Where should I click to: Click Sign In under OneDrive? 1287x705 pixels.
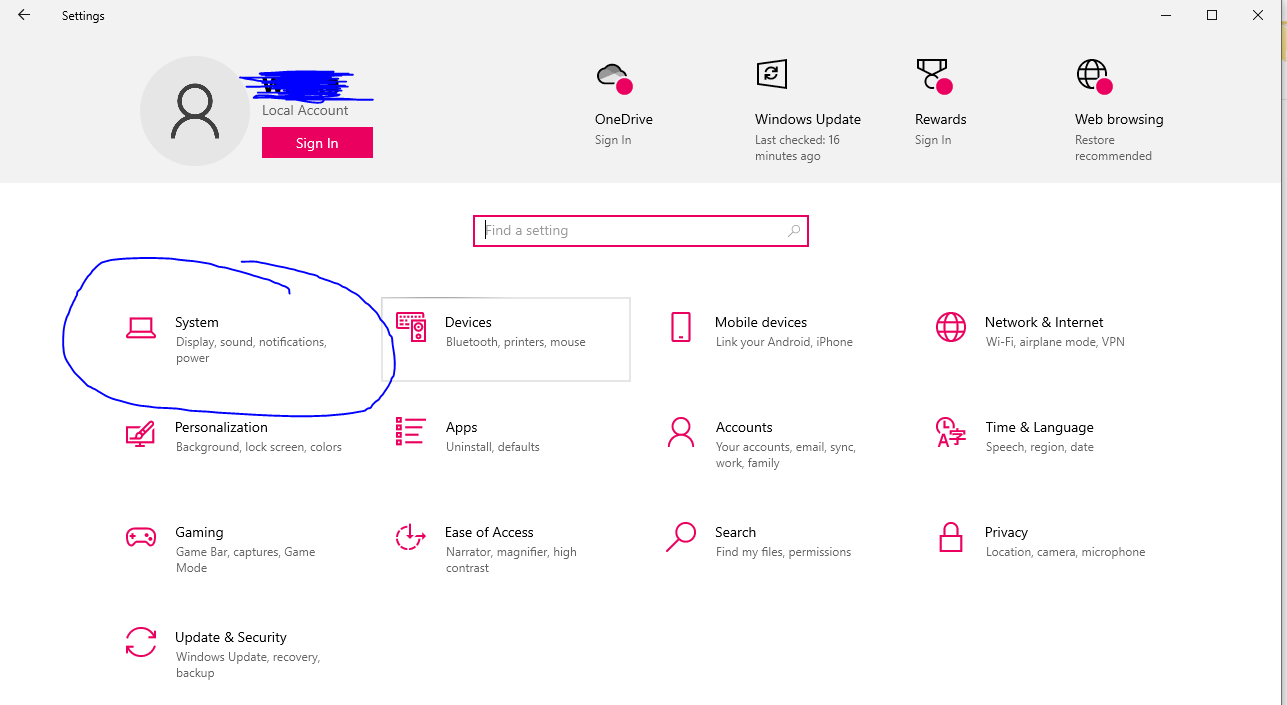click(613, 140)
